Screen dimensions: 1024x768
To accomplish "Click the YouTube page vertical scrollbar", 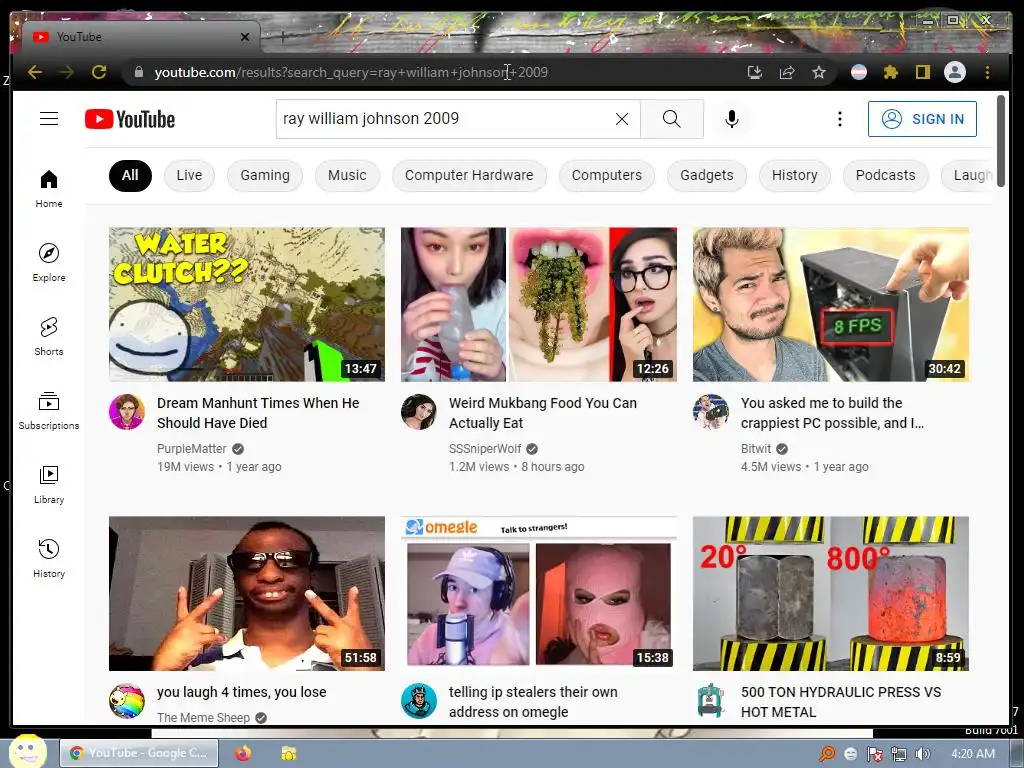I will 1000,140.
